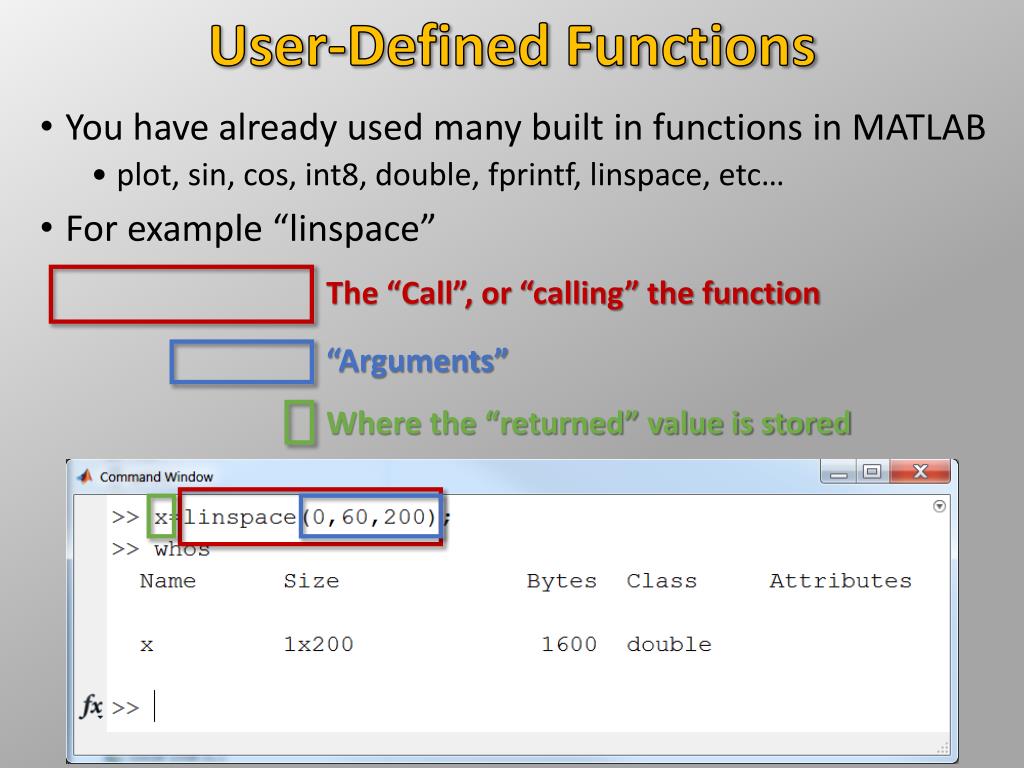The image size is (1024, 768).
Task: Click the '1x200' size value
Action: click(318, 645)
